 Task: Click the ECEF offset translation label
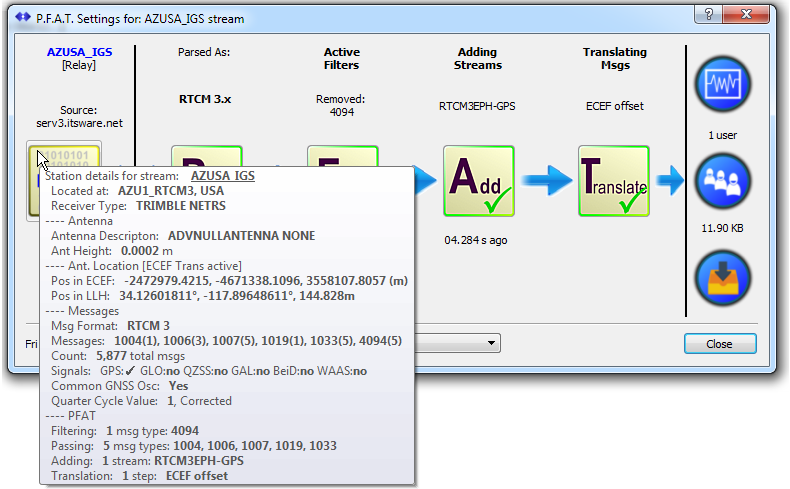(614, 105)
